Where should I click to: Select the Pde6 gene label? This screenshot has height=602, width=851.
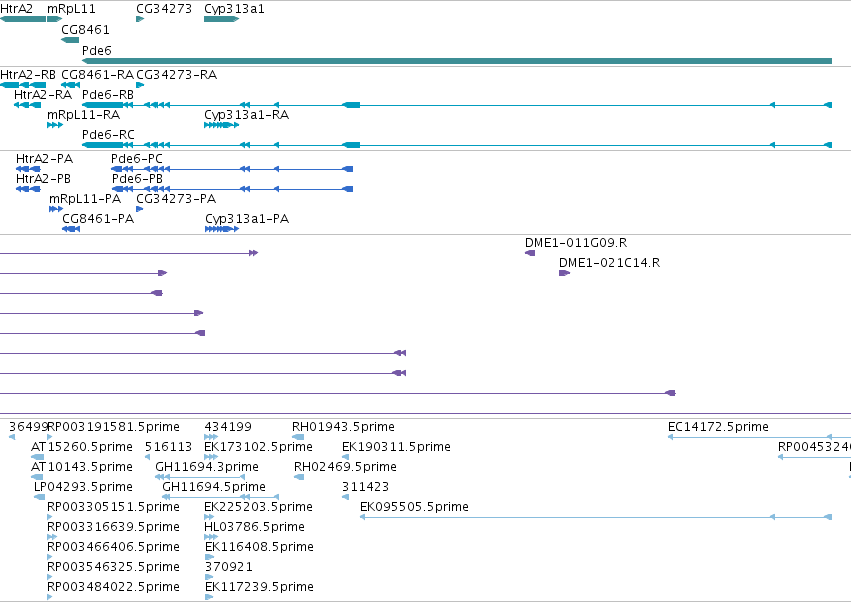point(97,50)
